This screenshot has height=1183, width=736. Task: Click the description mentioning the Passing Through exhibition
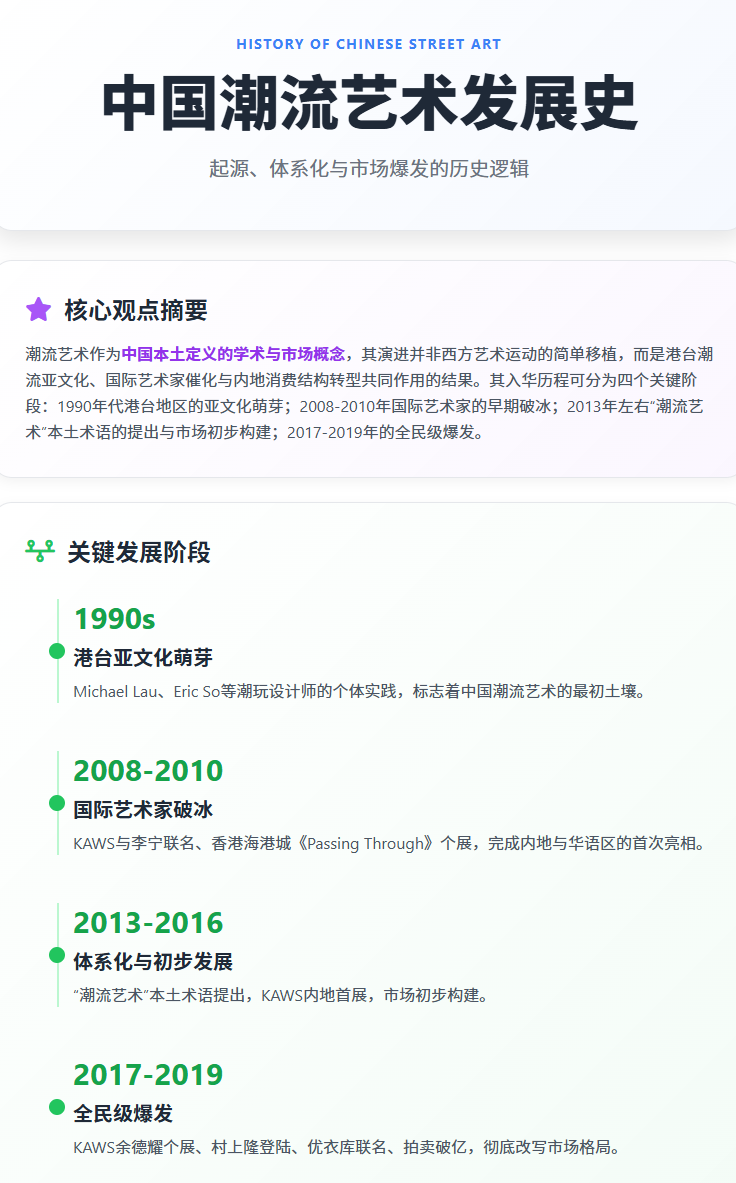pyautogui.click(x=389, y=843)
